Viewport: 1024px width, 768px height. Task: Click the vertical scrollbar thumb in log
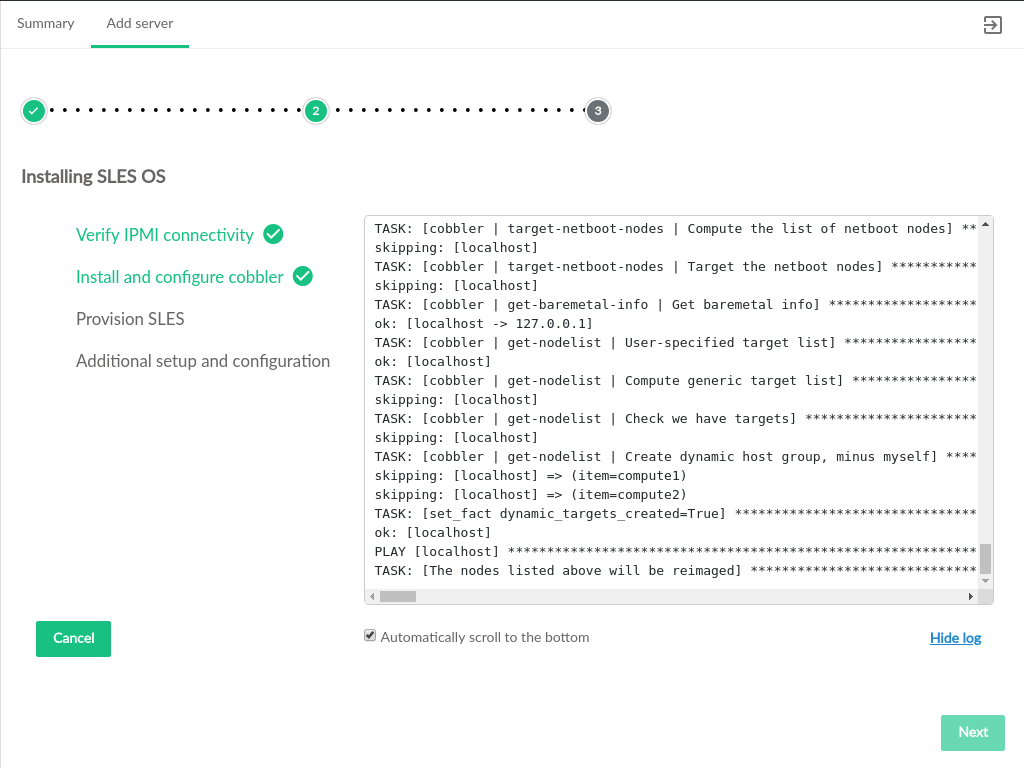[x=985, y=558]
